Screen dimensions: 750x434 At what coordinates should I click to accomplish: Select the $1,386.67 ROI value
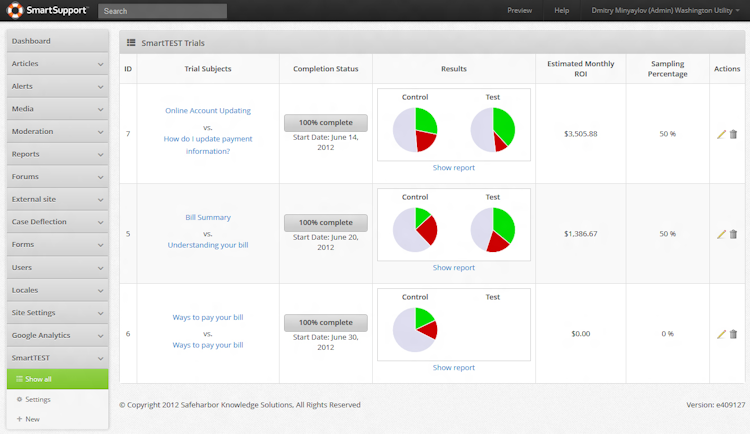(x=581, y=234)
